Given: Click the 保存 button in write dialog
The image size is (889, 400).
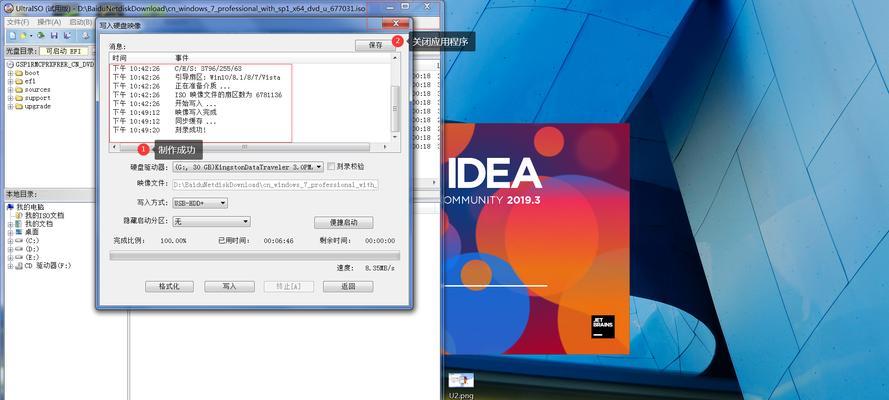Looking at the screenshot, I should coord(375,45).
